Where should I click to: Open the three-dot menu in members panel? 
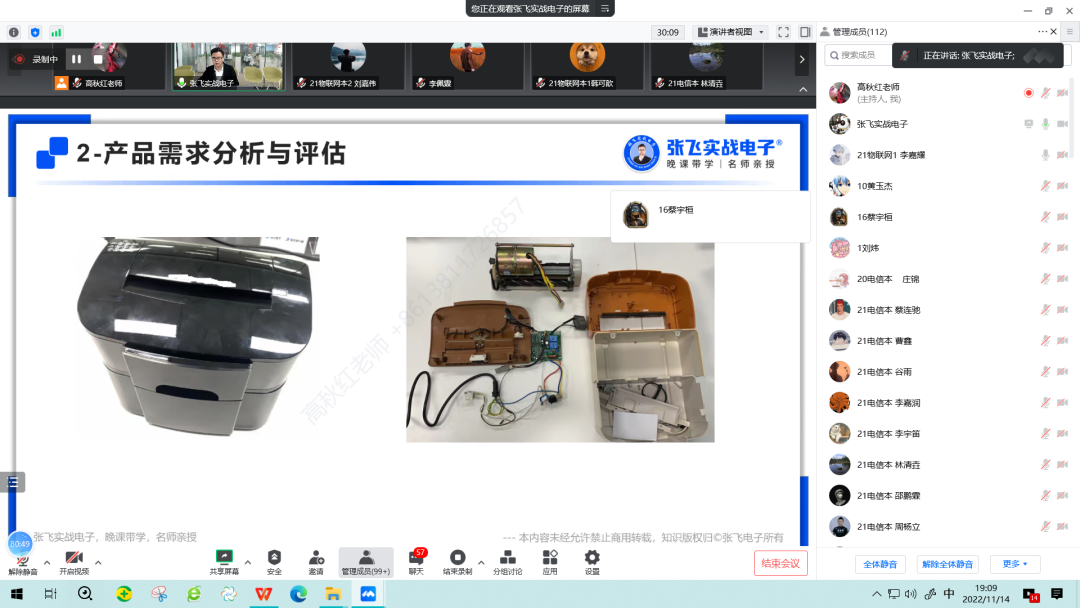pyautogui.click(x=1043, y=32)
